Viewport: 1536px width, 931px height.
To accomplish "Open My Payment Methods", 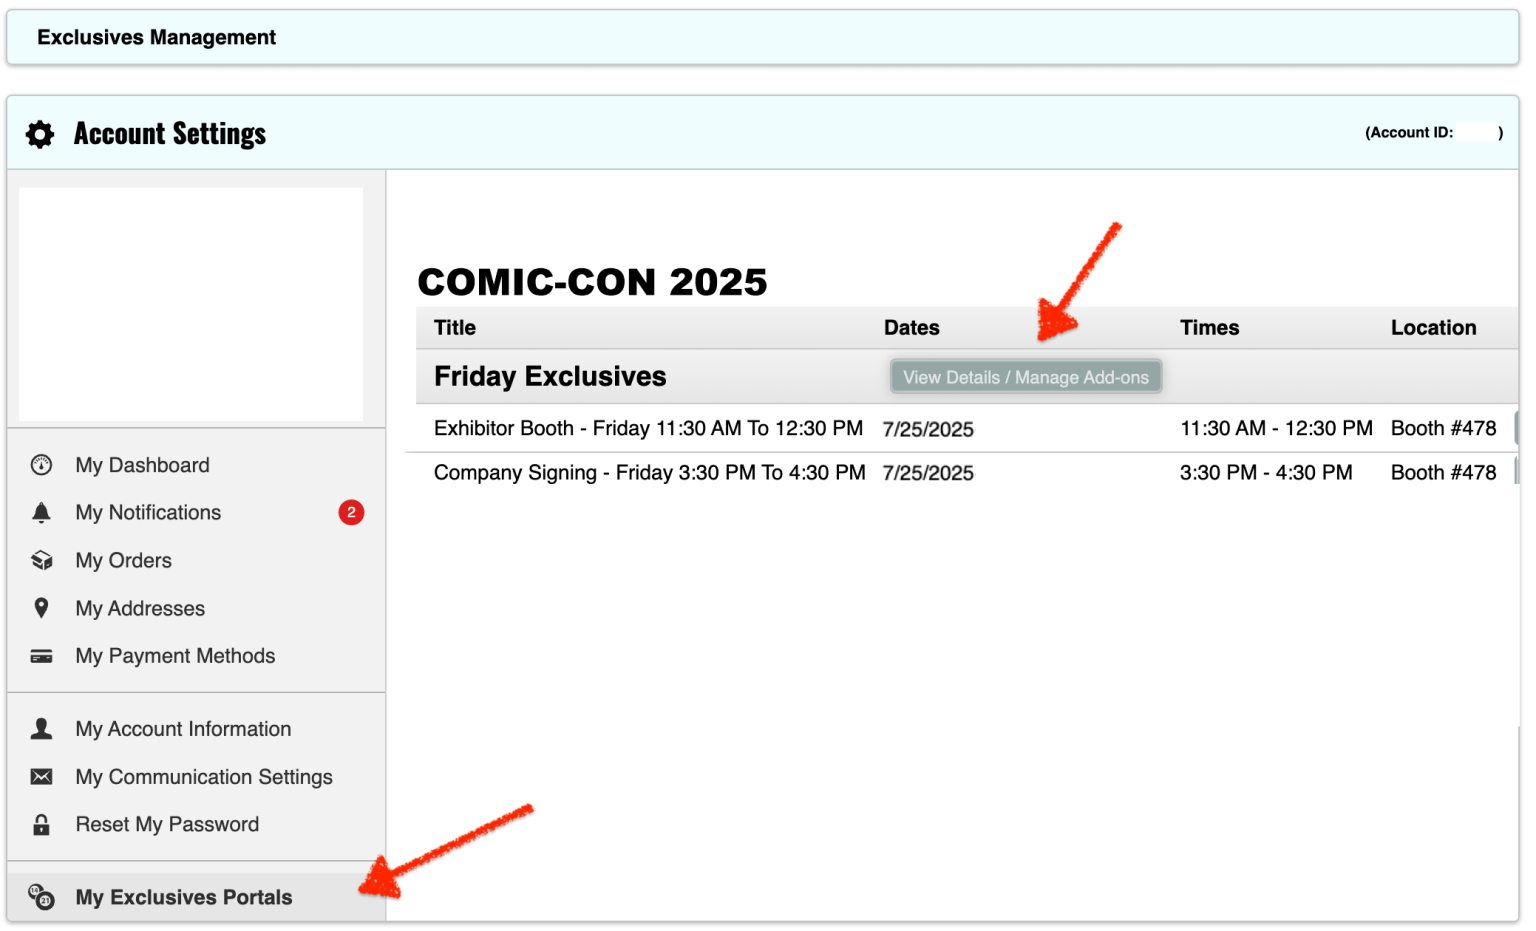I will tap(175, 656).
